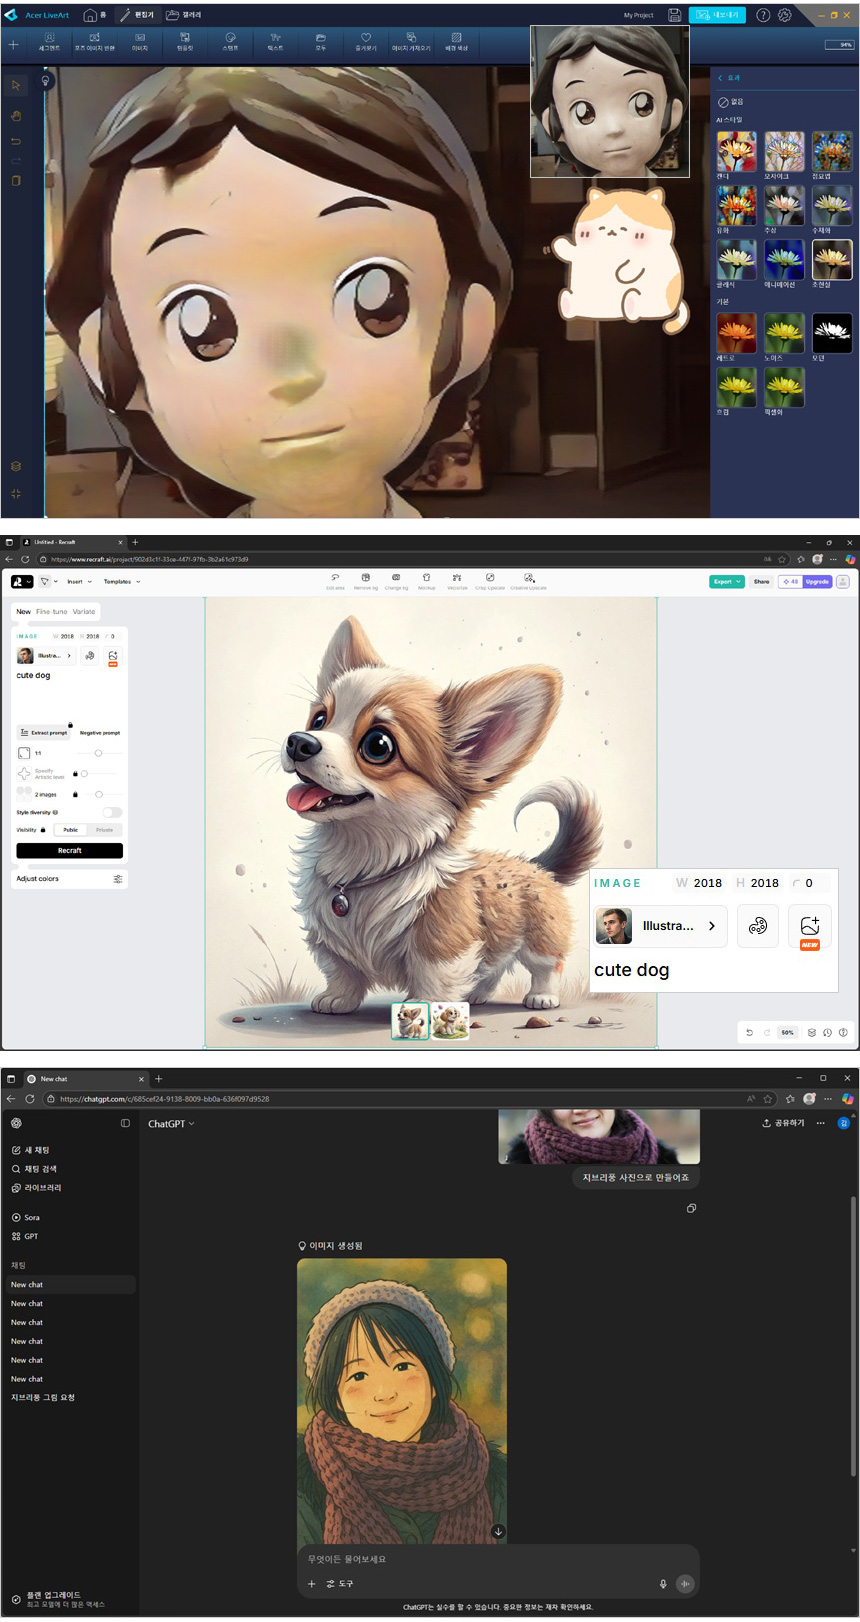Select the hand pan tool in LiveArt

point(16,116)
